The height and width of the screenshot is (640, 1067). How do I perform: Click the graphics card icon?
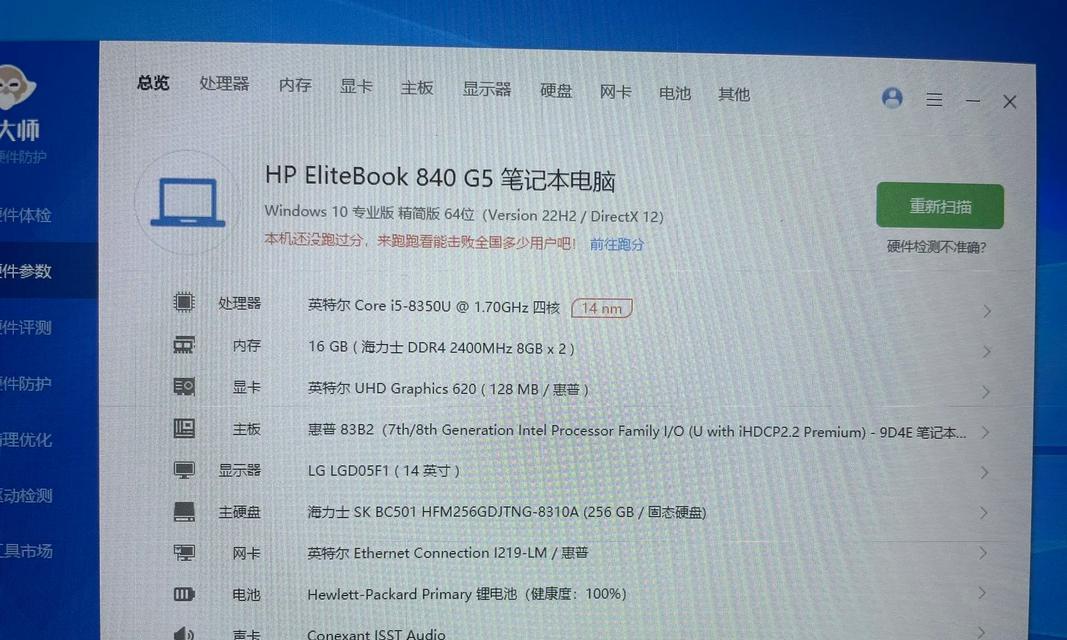click(184, 387)
